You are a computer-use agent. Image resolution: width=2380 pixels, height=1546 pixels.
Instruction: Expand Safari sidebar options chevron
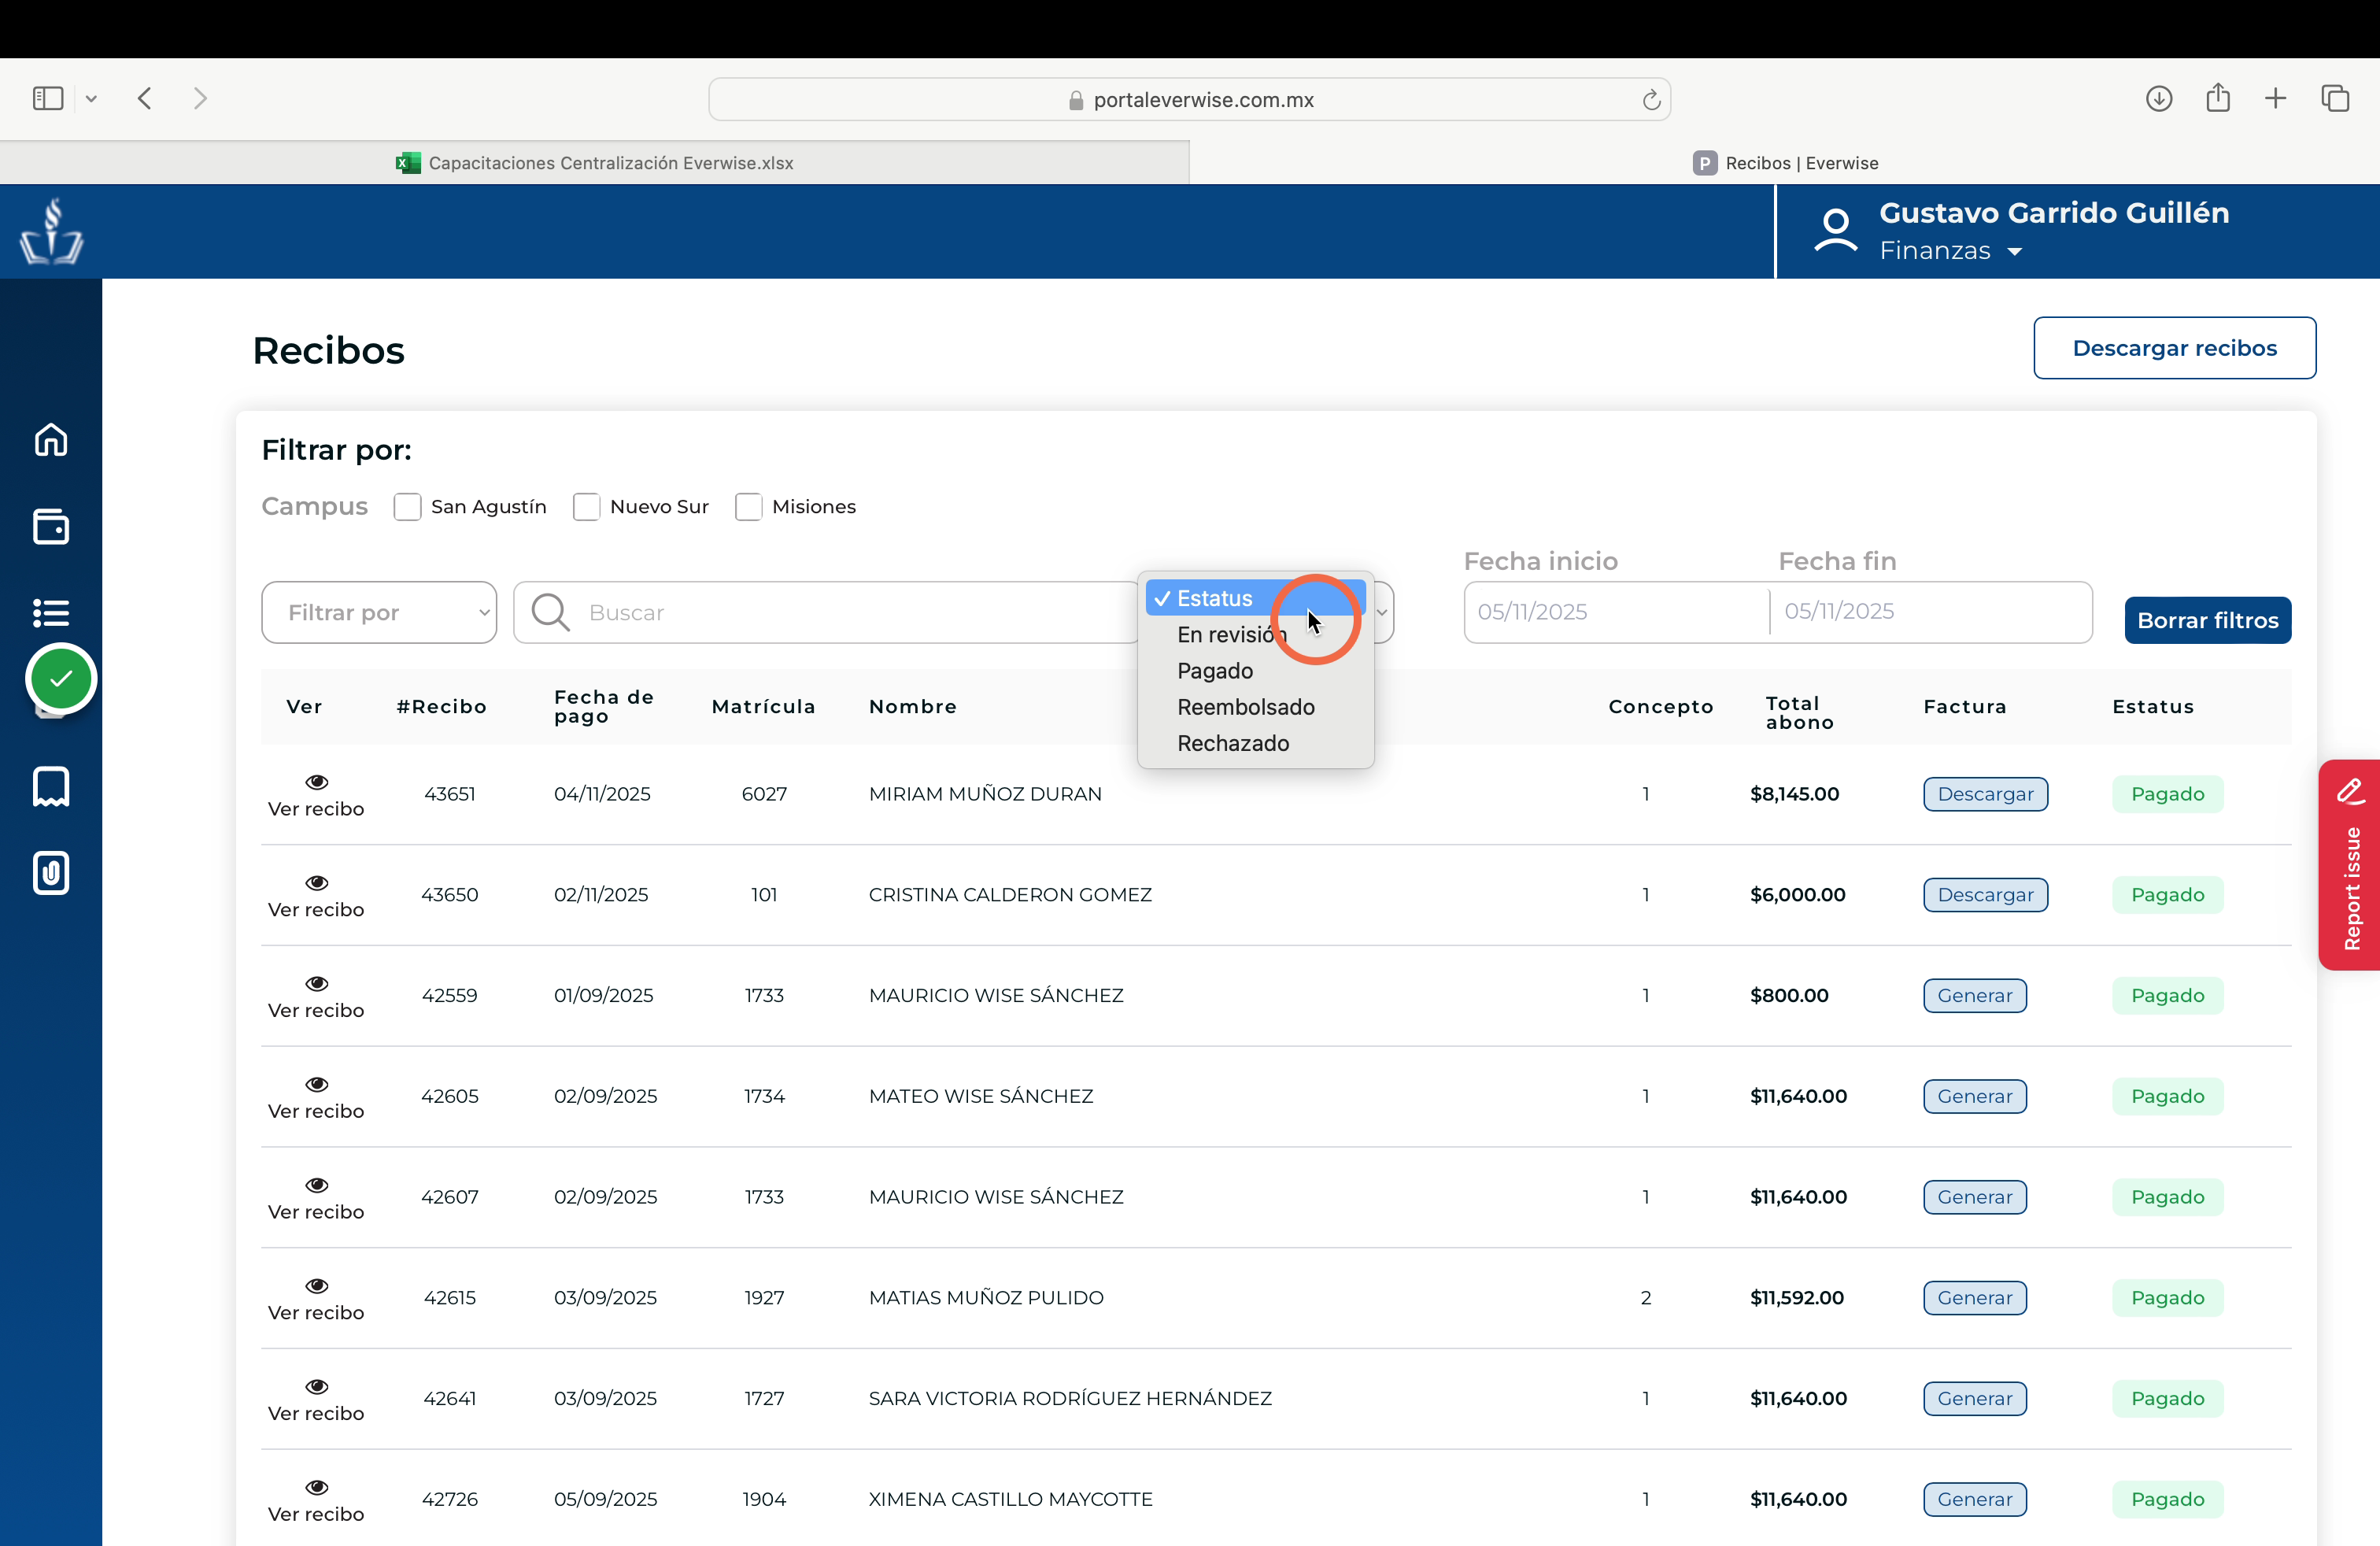91,98
